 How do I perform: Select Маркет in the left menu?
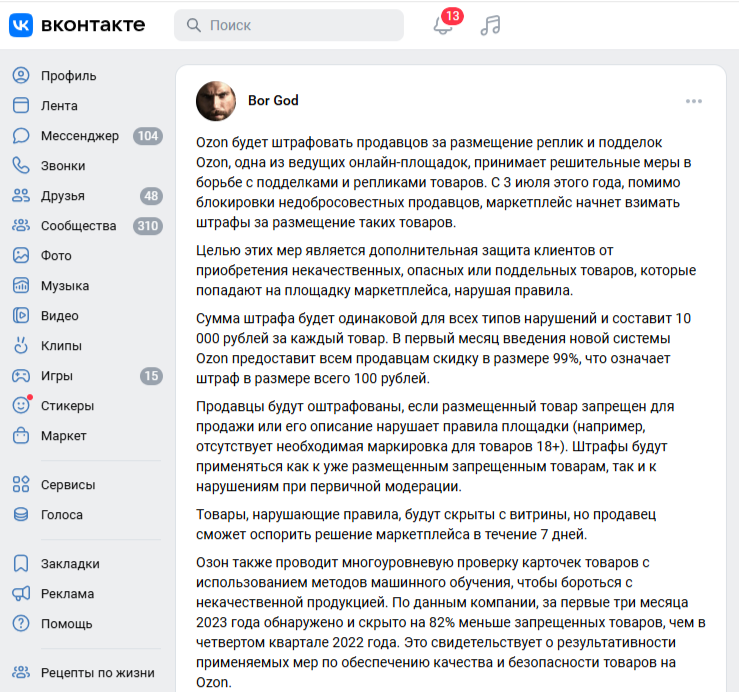tap(63, 436)
